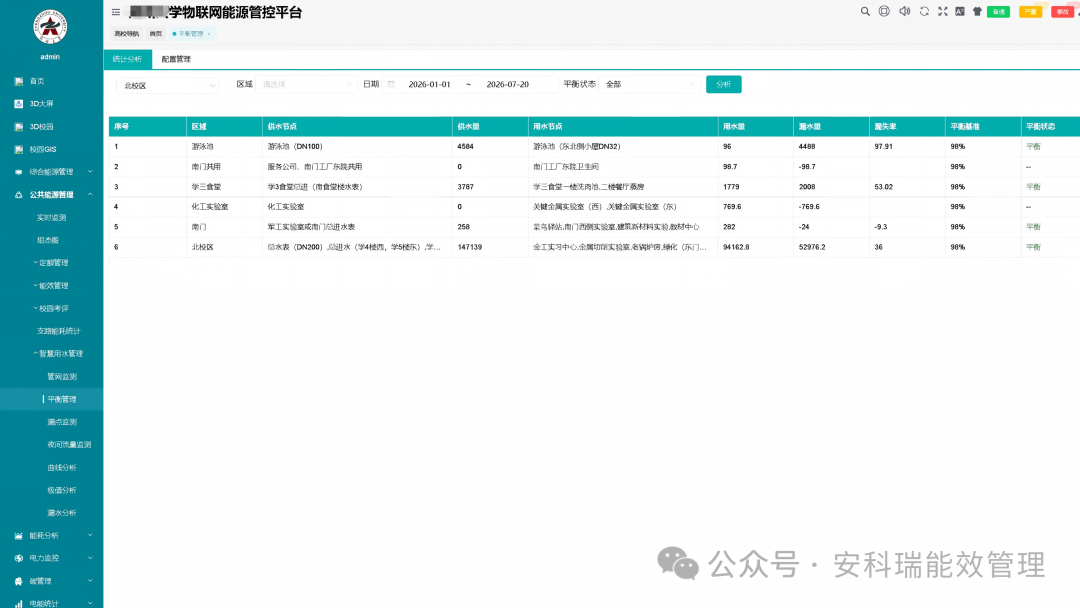Open 首页 in the sidebar
Screen dimensions: 1080x608
[37, 81]
